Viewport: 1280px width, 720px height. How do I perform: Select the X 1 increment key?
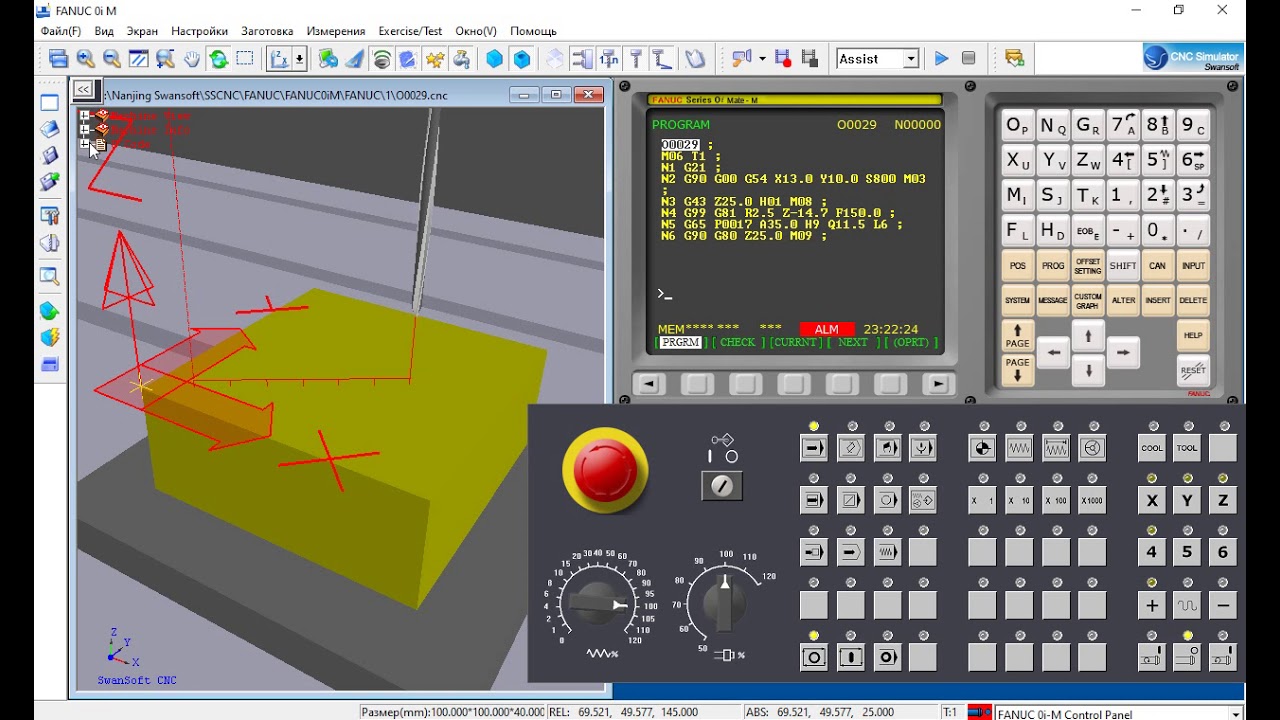[982, 500]
